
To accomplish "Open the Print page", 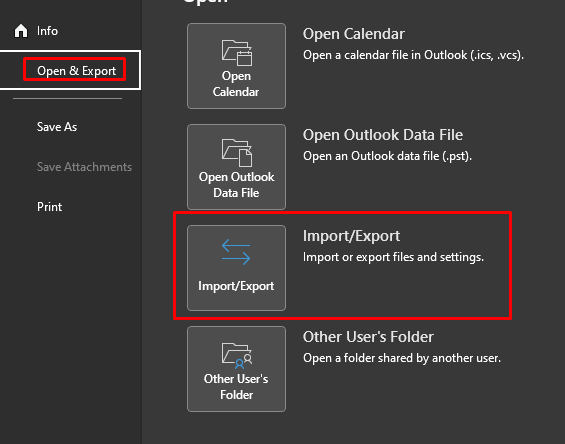I will [49, 207].
